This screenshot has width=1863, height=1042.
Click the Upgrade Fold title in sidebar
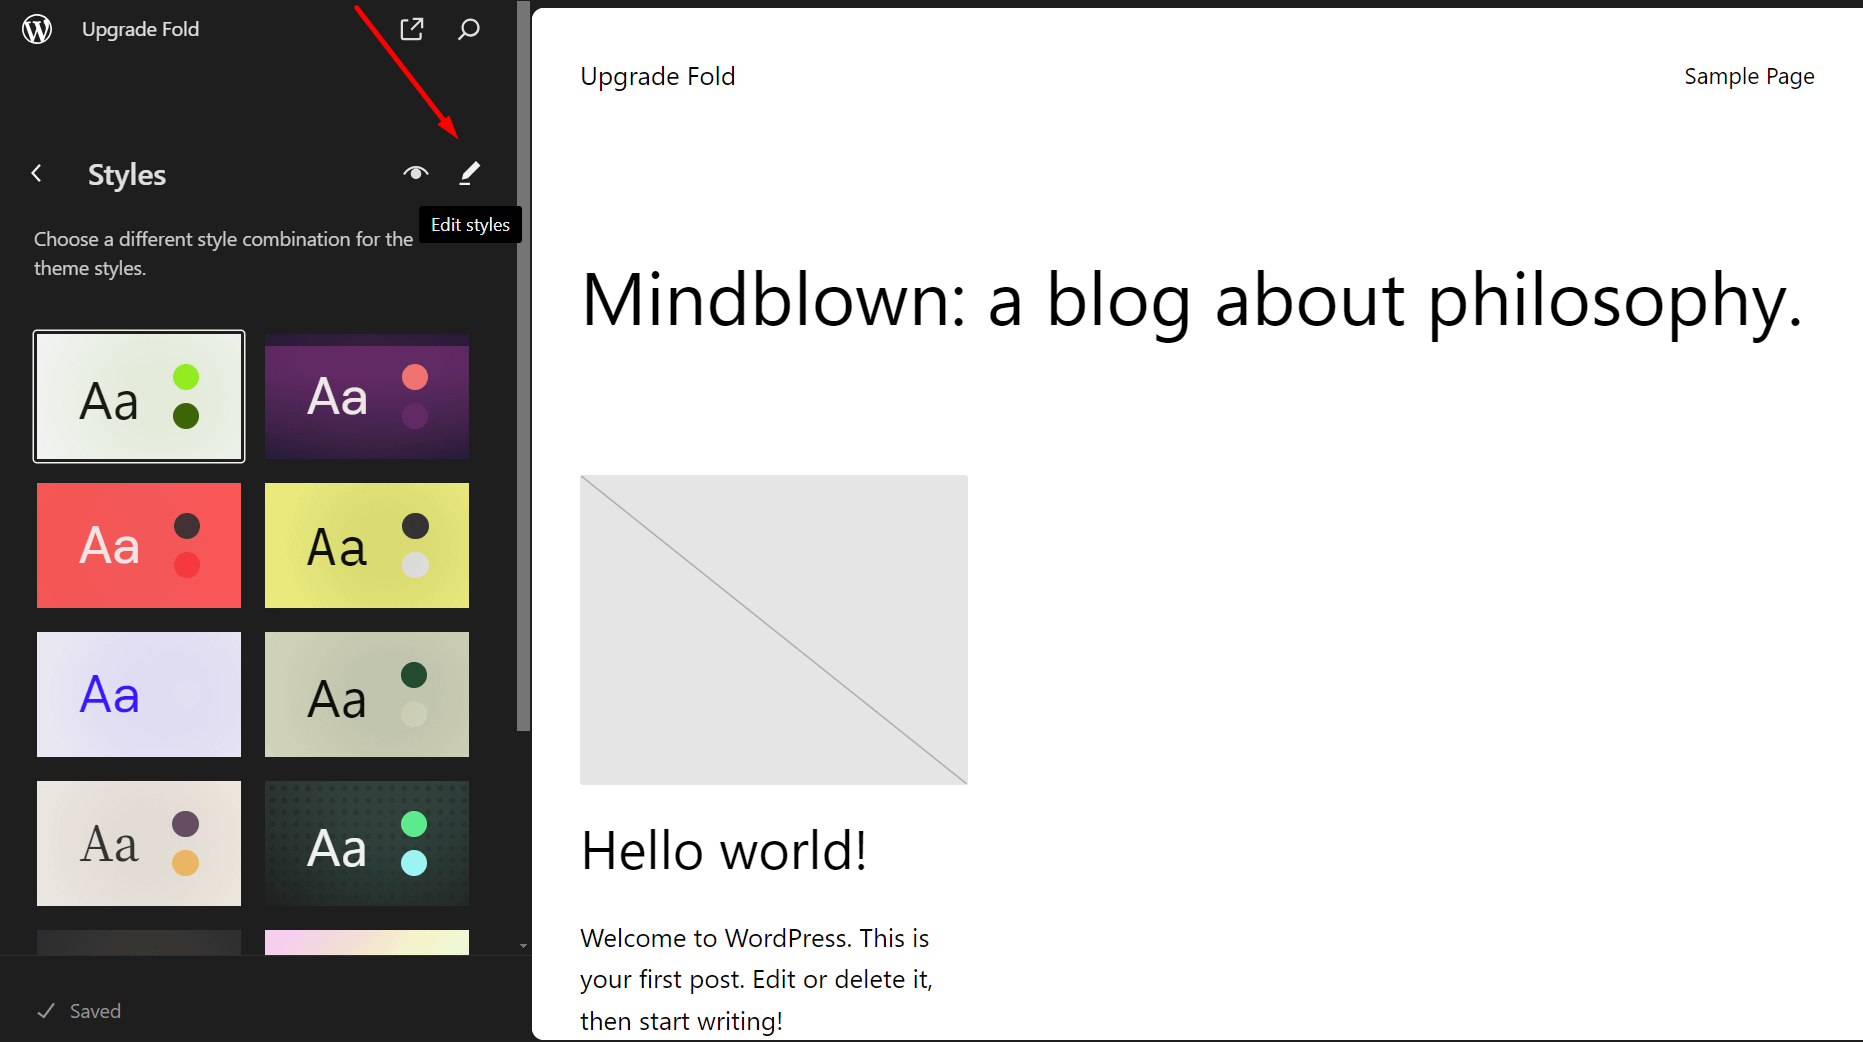pos(140,29)
